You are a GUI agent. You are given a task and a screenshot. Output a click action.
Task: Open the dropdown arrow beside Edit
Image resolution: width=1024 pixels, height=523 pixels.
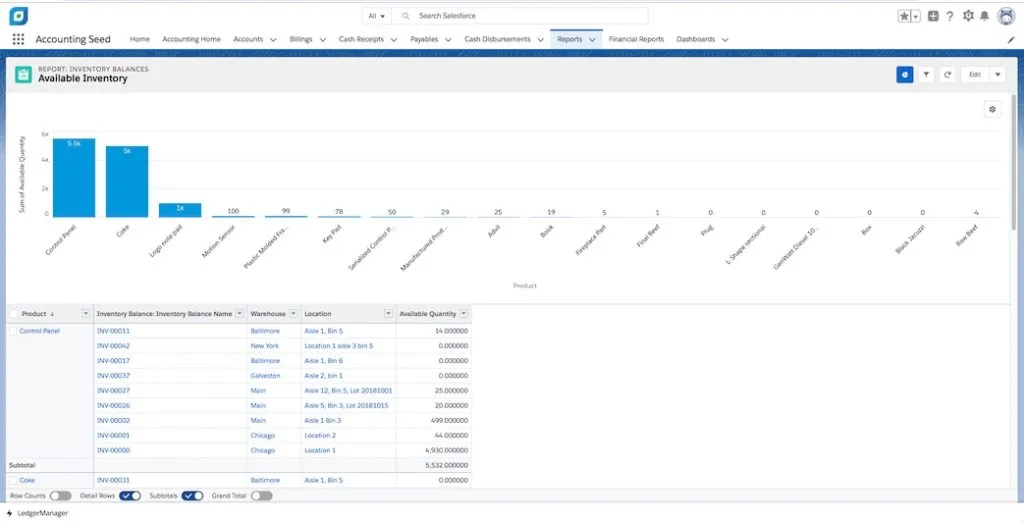point(997,74)
